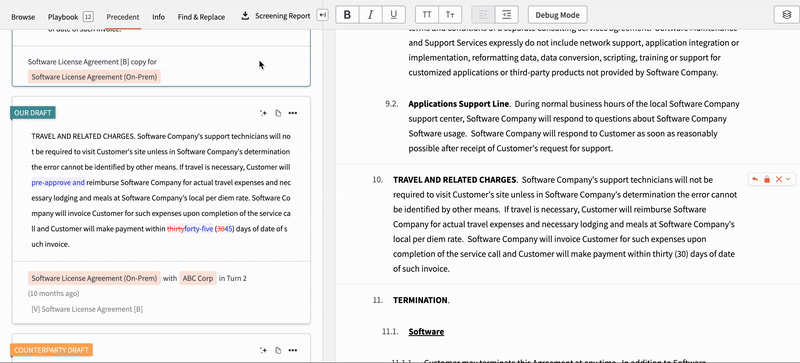Click the undo arrow on clause 10

[x=755, y=179]
